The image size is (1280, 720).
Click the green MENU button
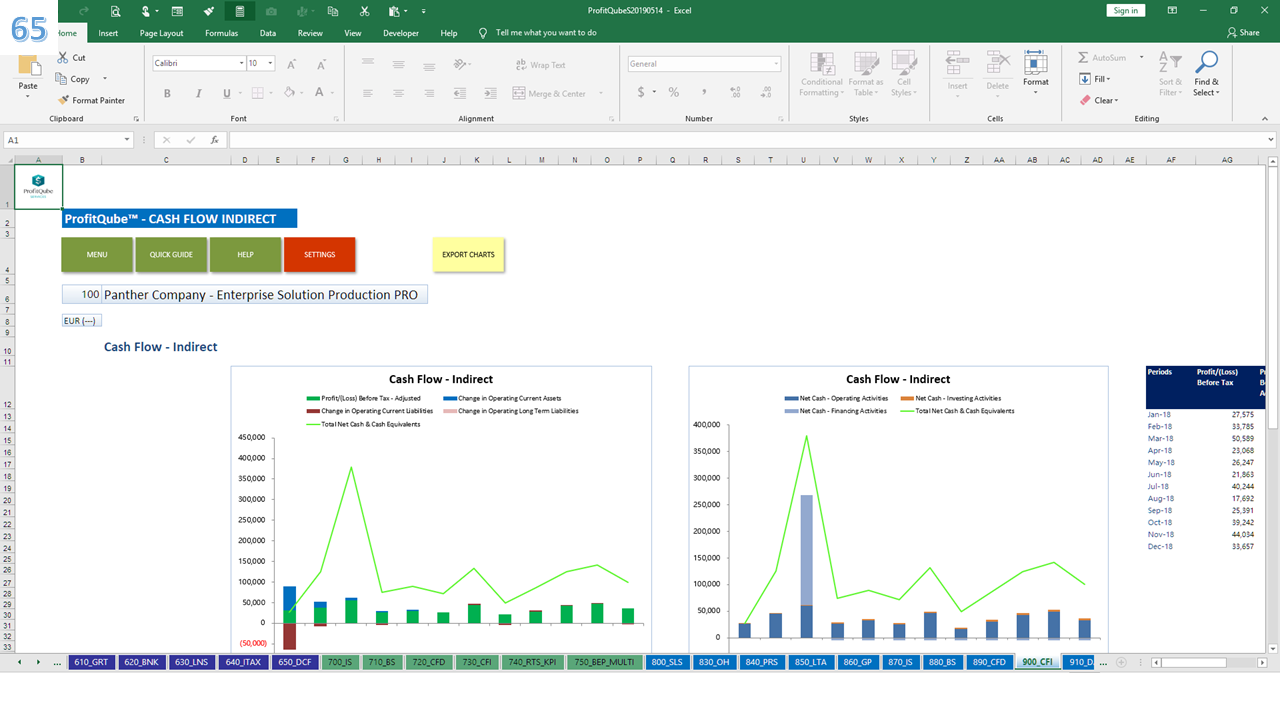(97, 254)
